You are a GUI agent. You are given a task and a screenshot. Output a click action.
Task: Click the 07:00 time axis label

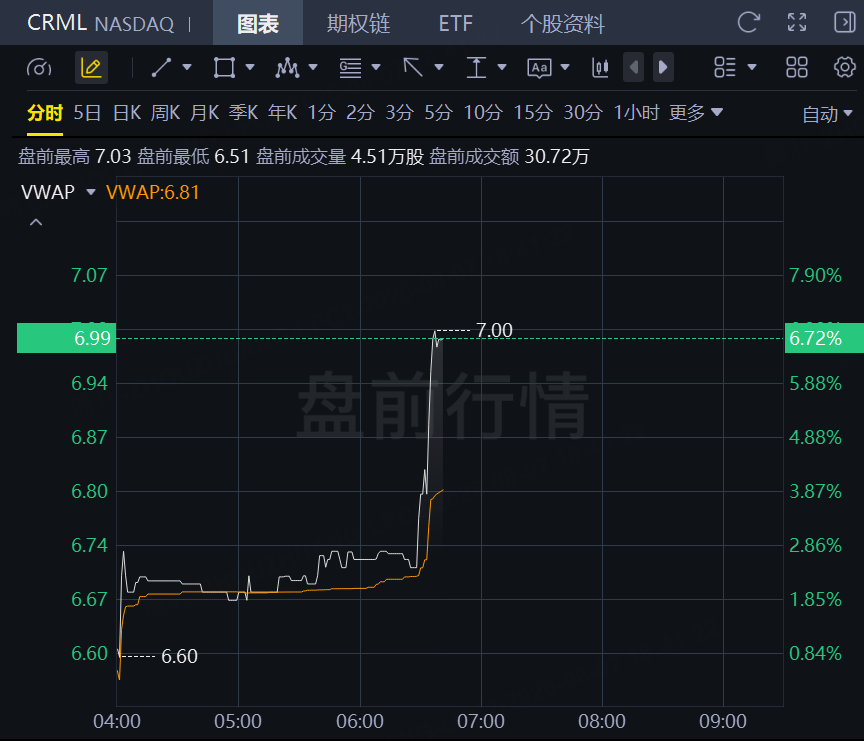[480, 721]
